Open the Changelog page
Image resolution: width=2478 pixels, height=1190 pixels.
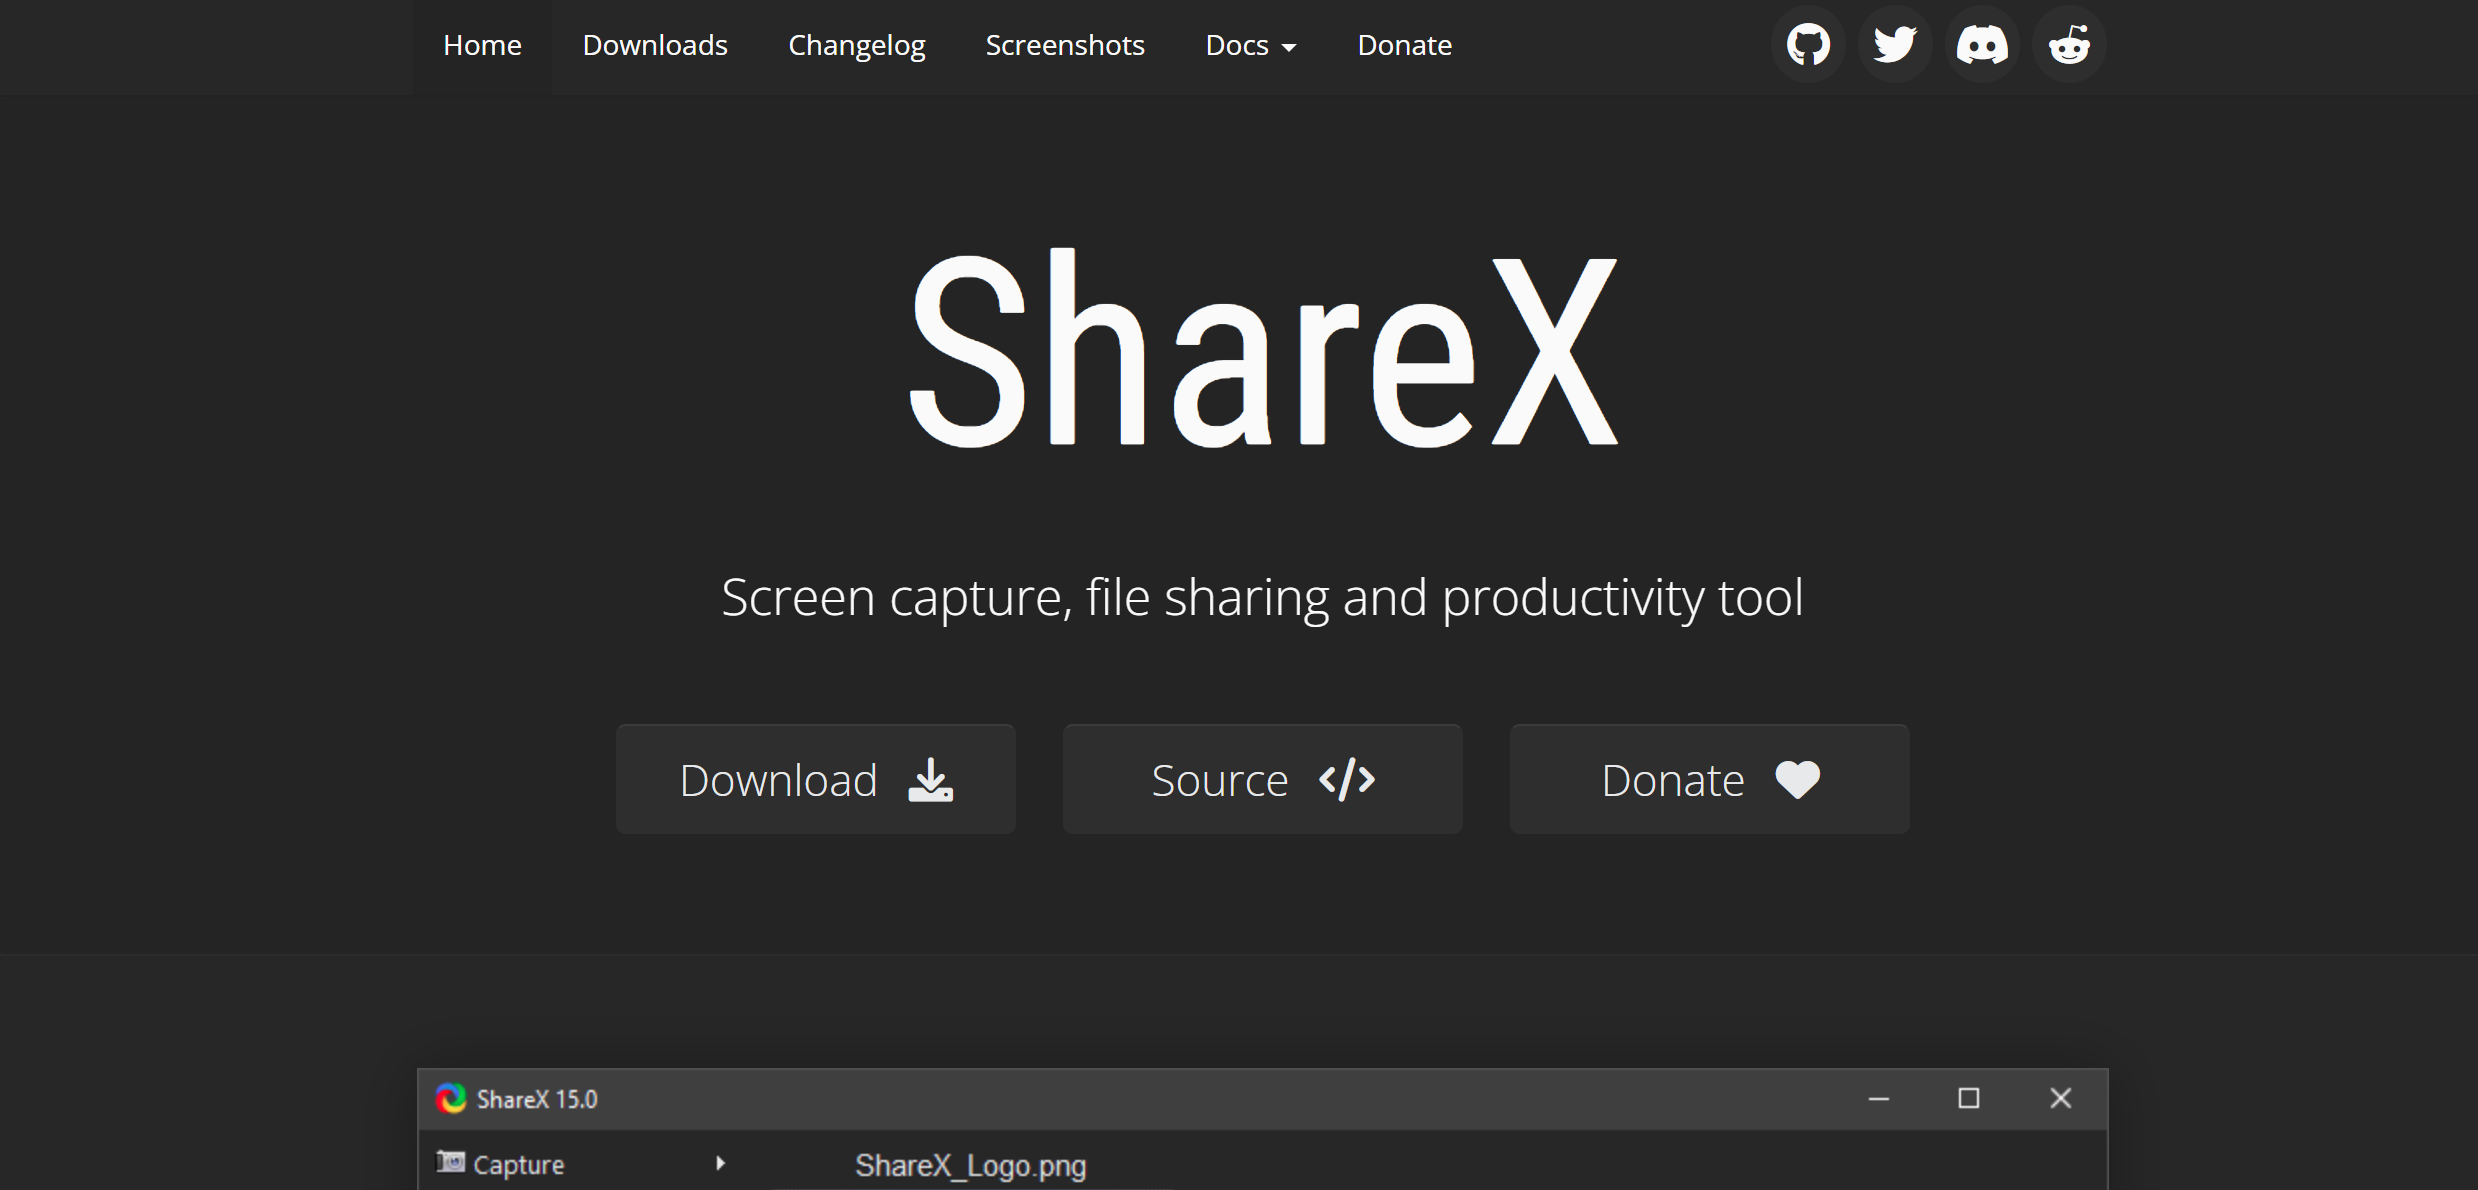[857, 46]
